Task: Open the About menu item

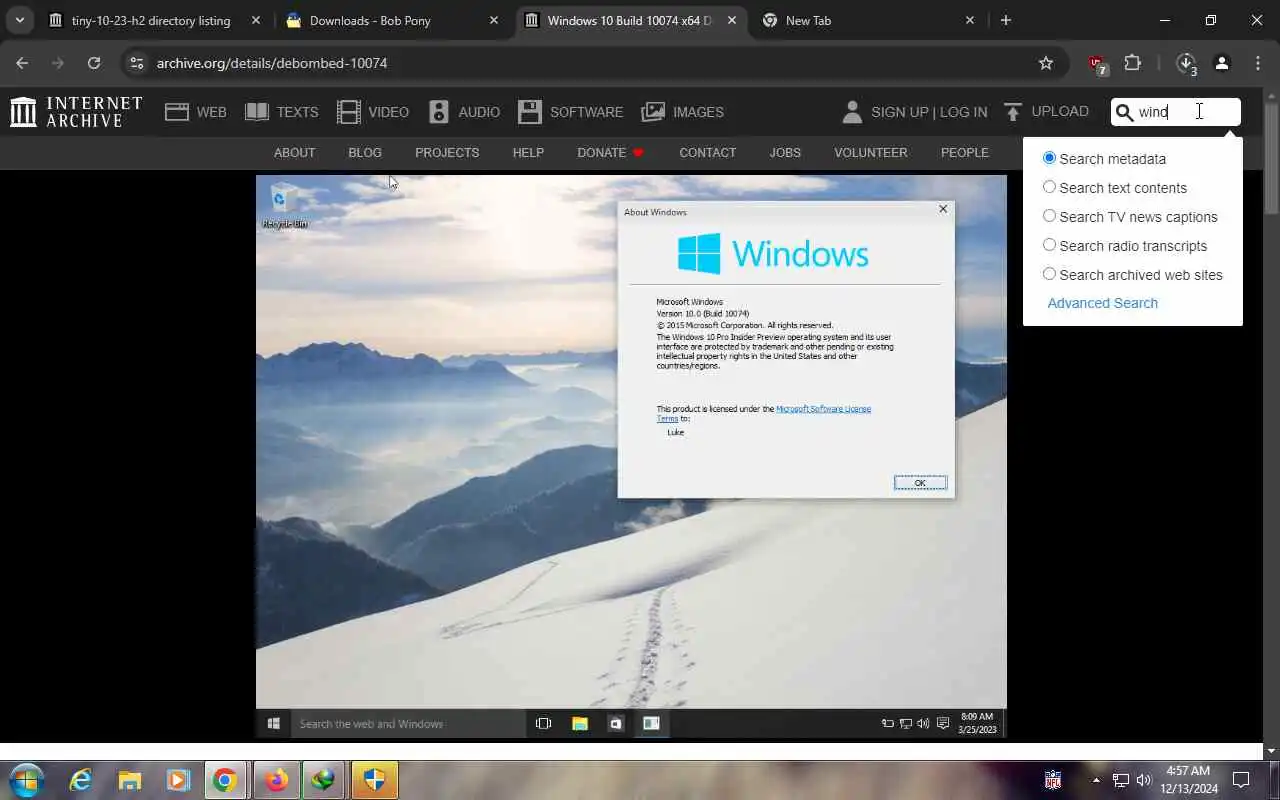Action: [x=294, y=153]
